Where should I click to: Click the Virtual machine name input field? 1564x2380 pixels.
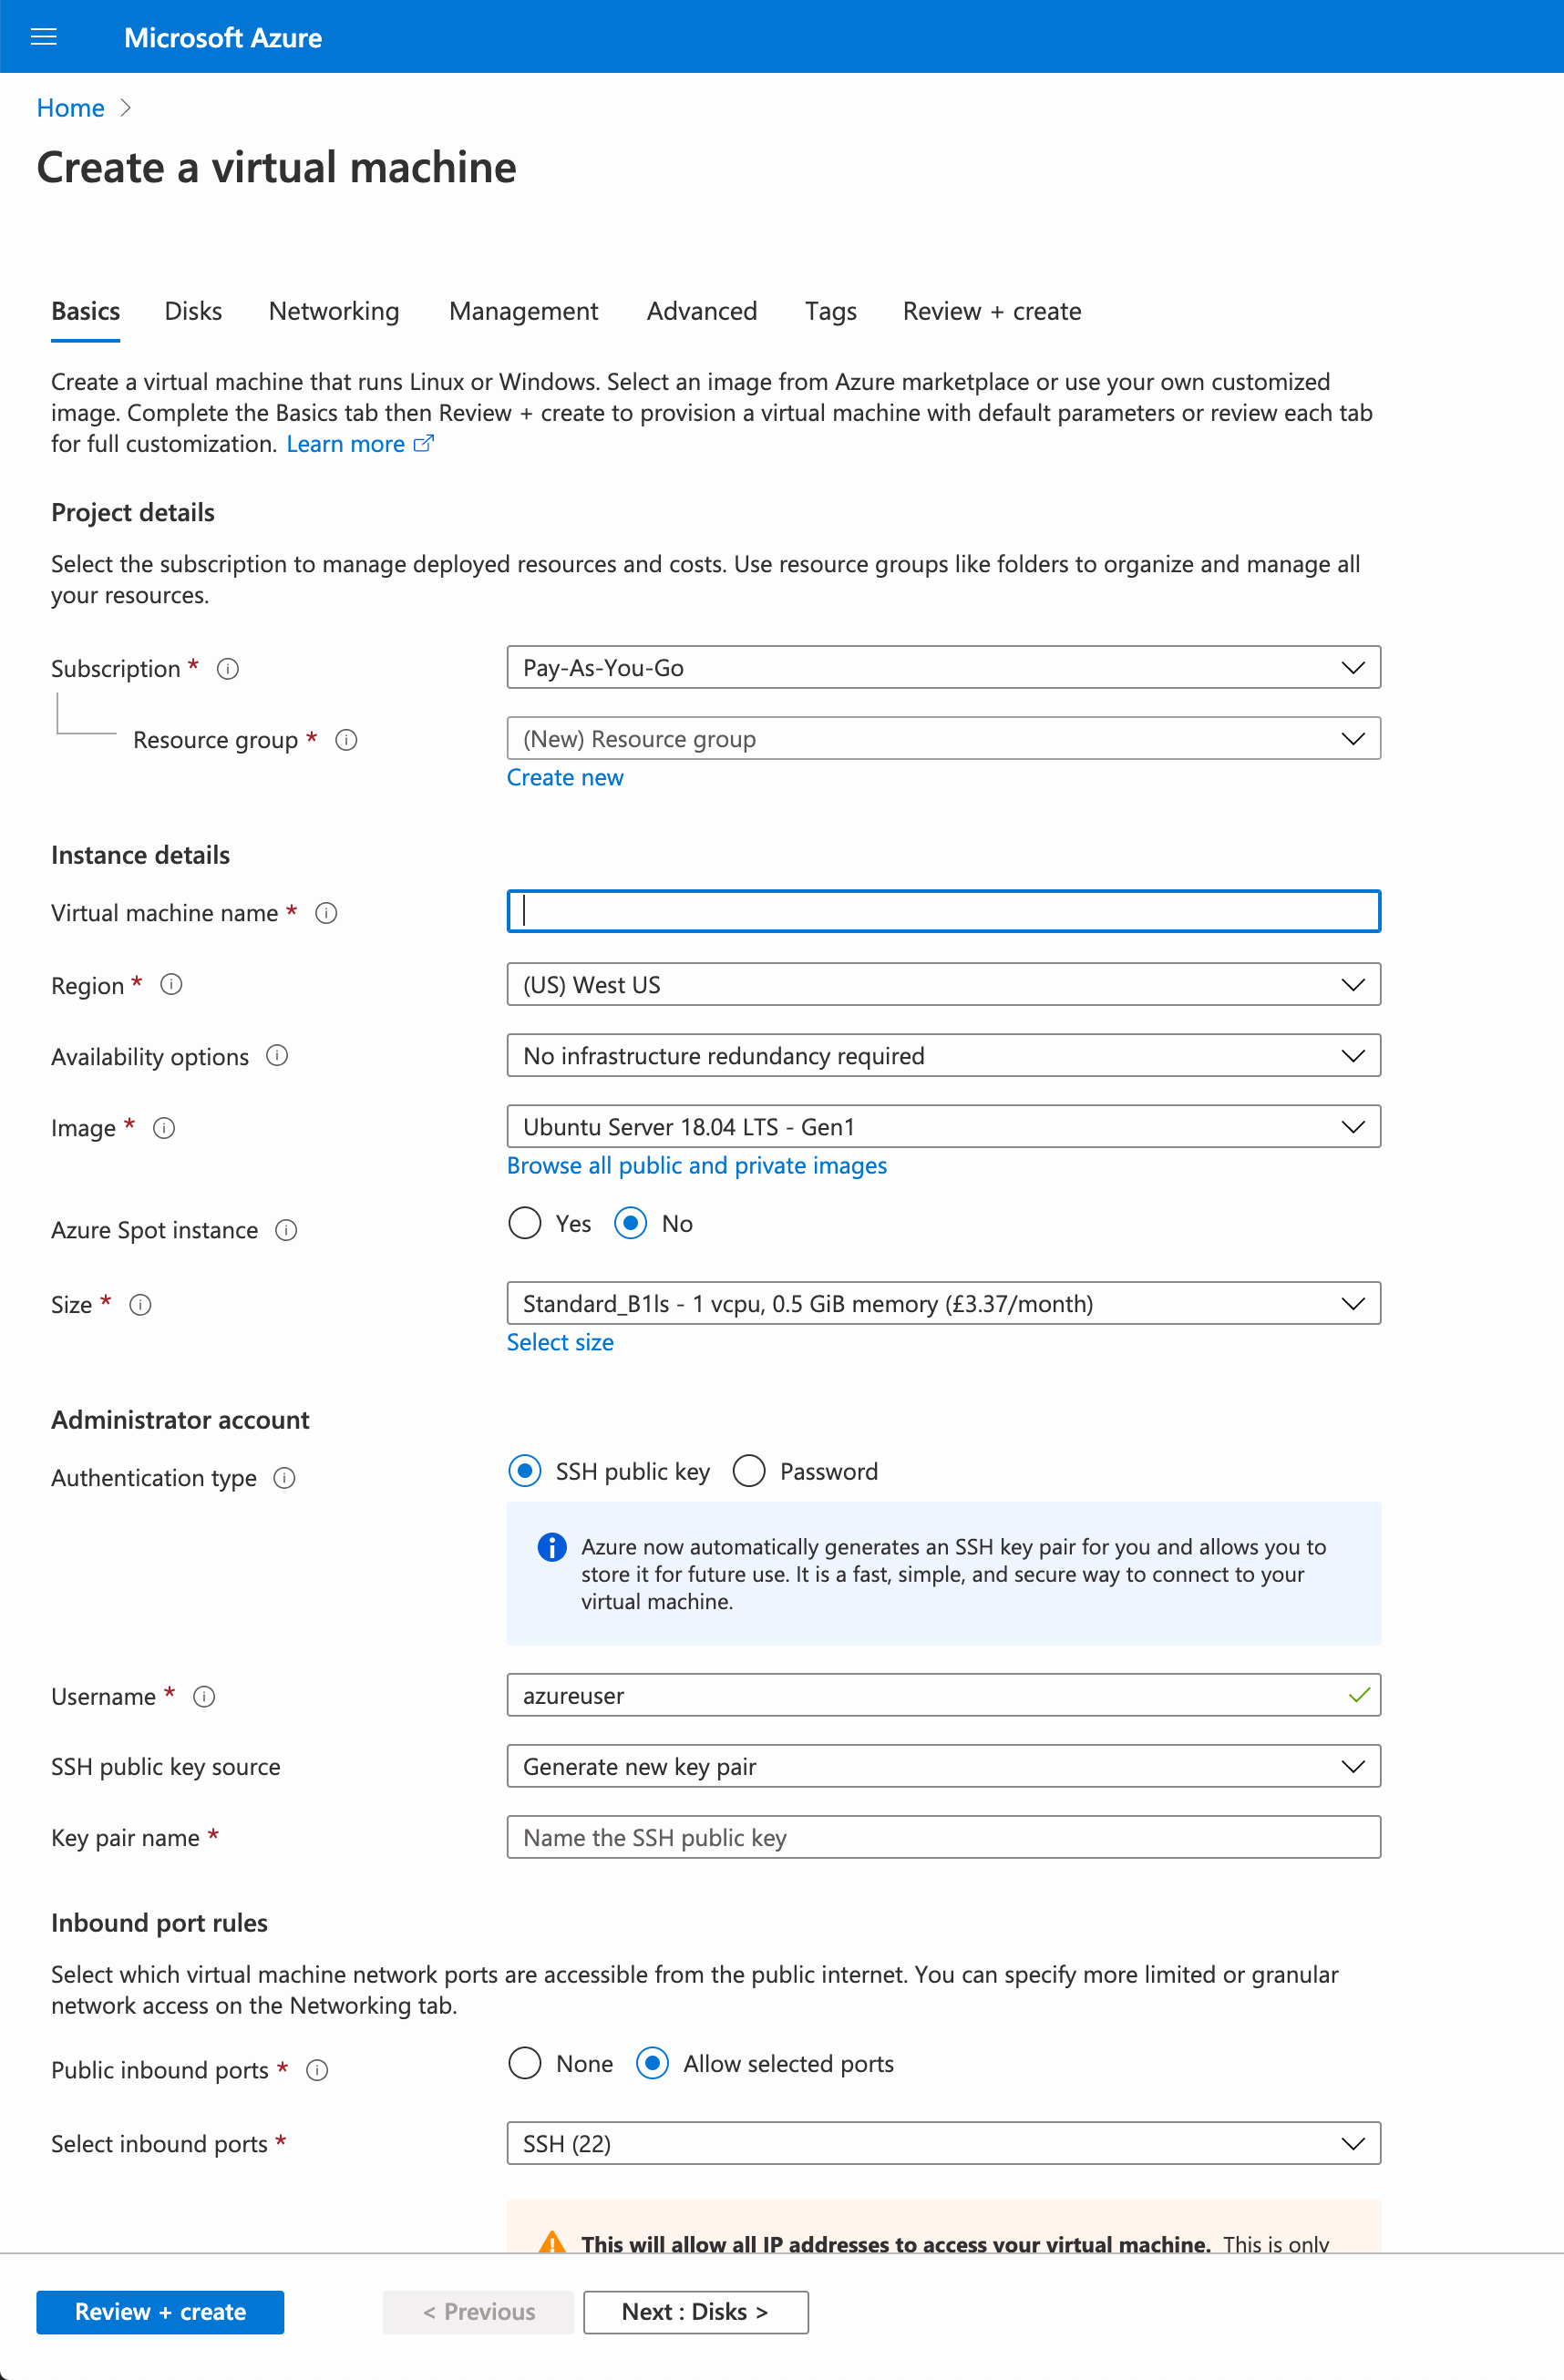(x=943, y=911)
